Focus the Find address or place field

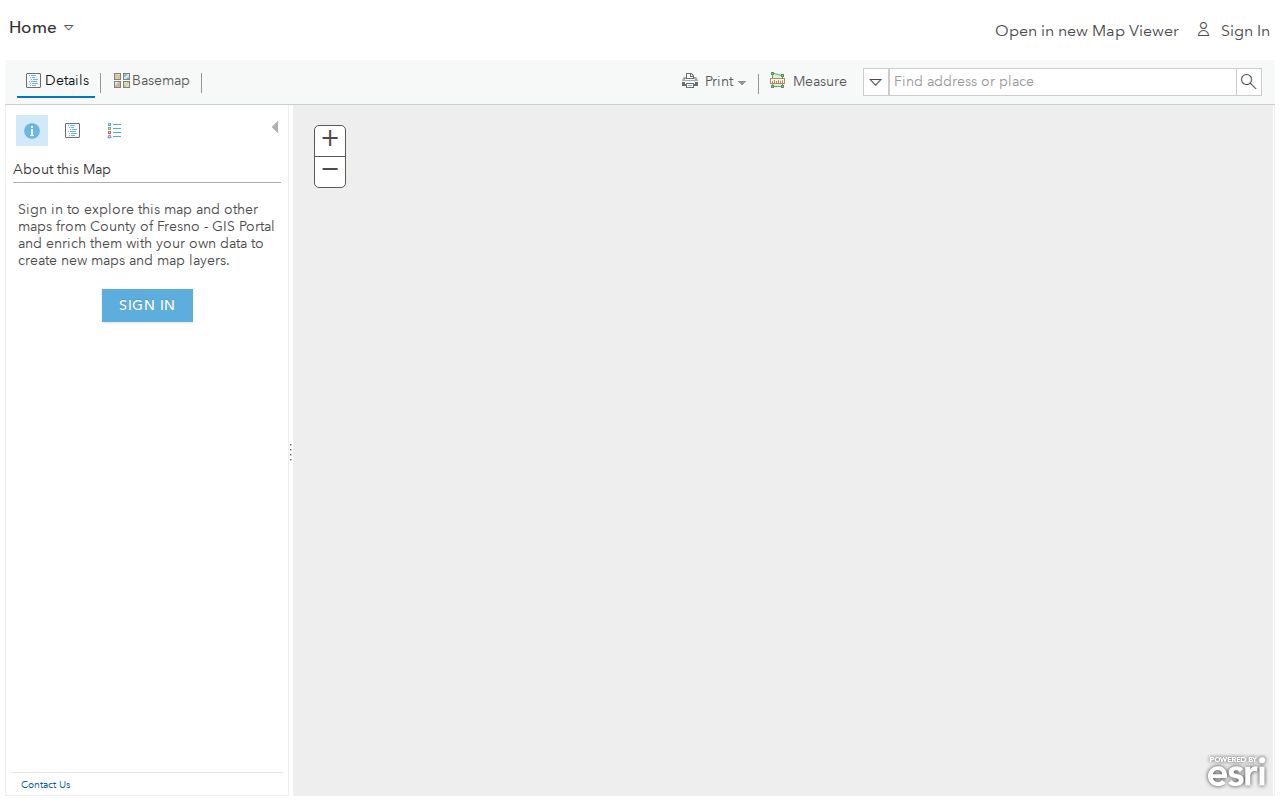pos(1062,82)
